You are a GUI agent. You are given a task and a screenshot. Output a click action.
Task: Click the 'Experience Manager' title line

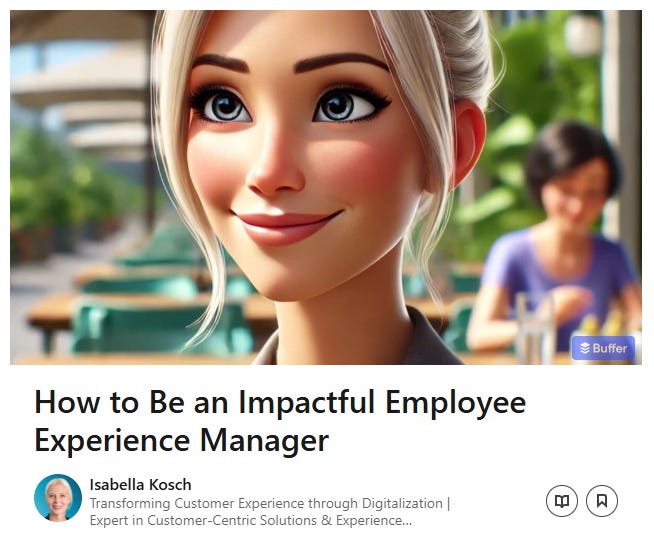tap(181, 440)
